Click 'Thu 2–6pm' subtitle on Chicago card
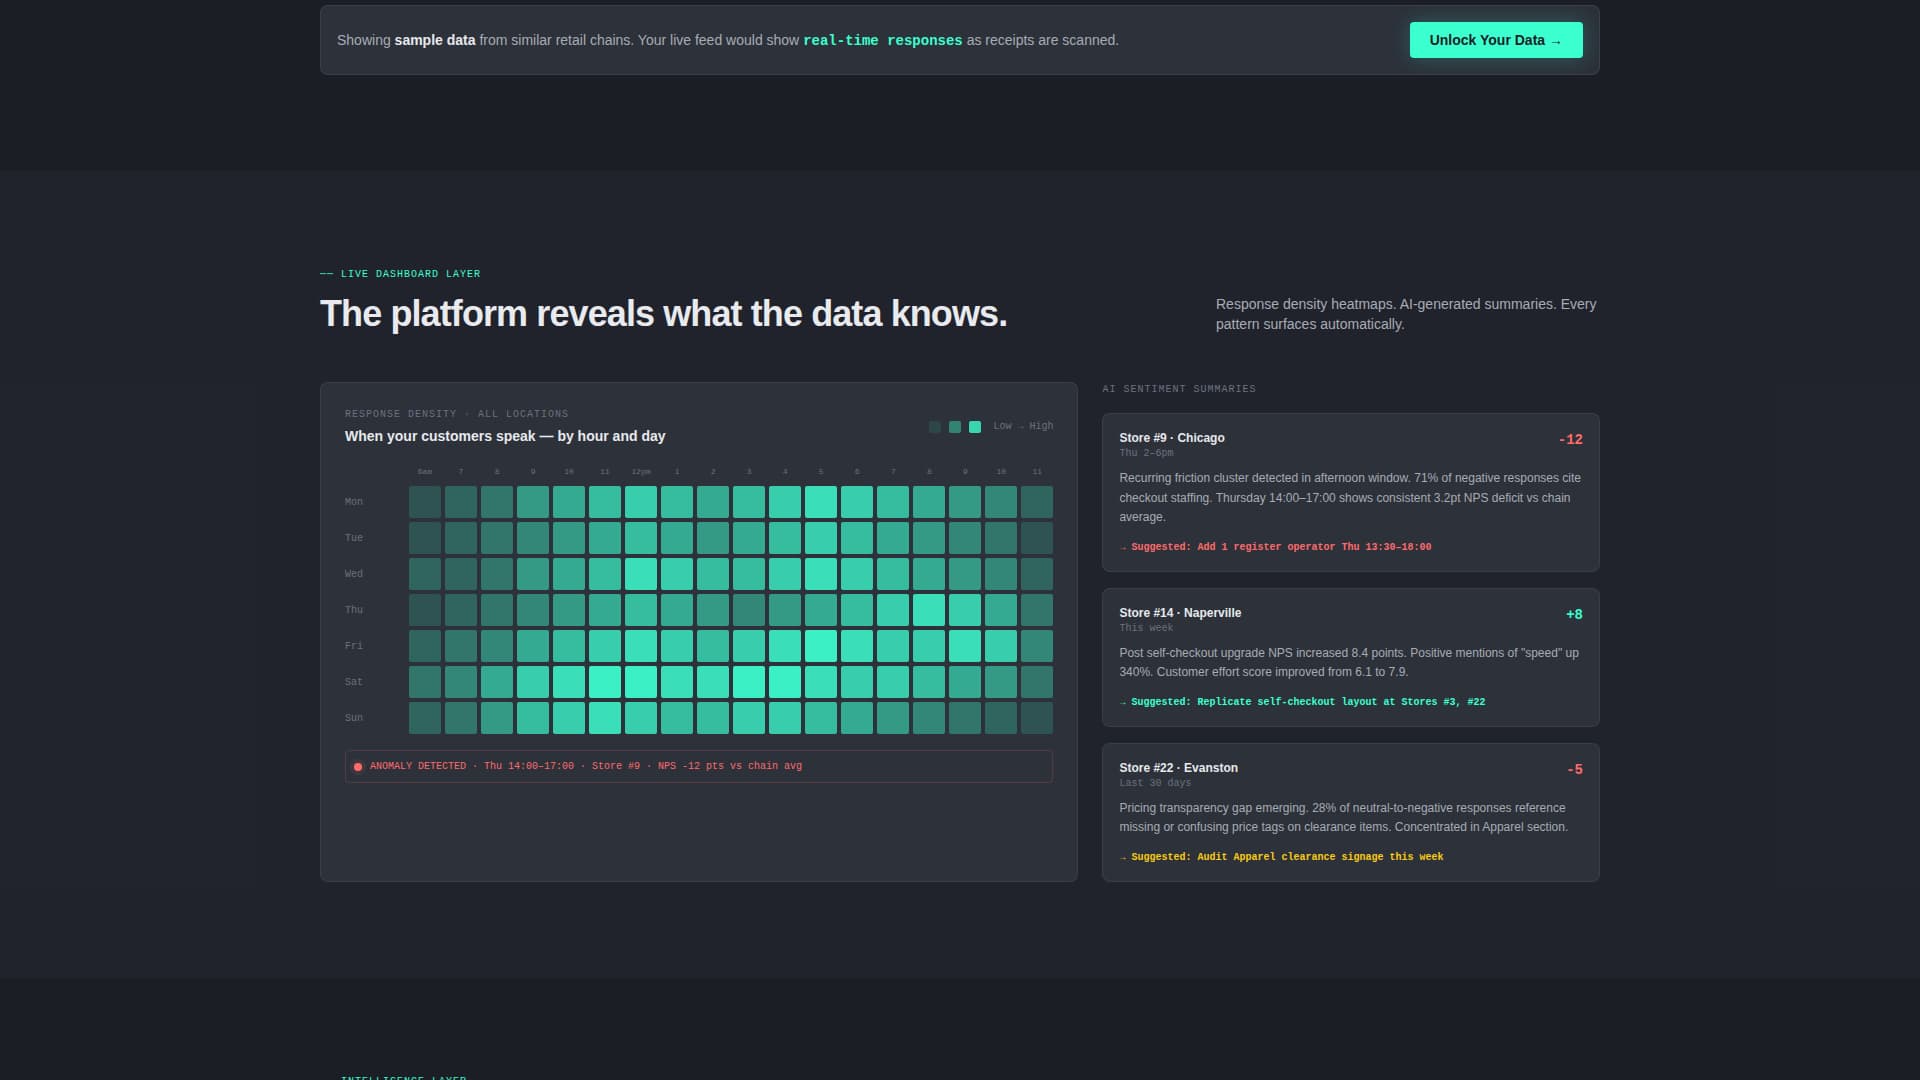This screenshot has height=1080, width=1920. tap(1146, 453)
